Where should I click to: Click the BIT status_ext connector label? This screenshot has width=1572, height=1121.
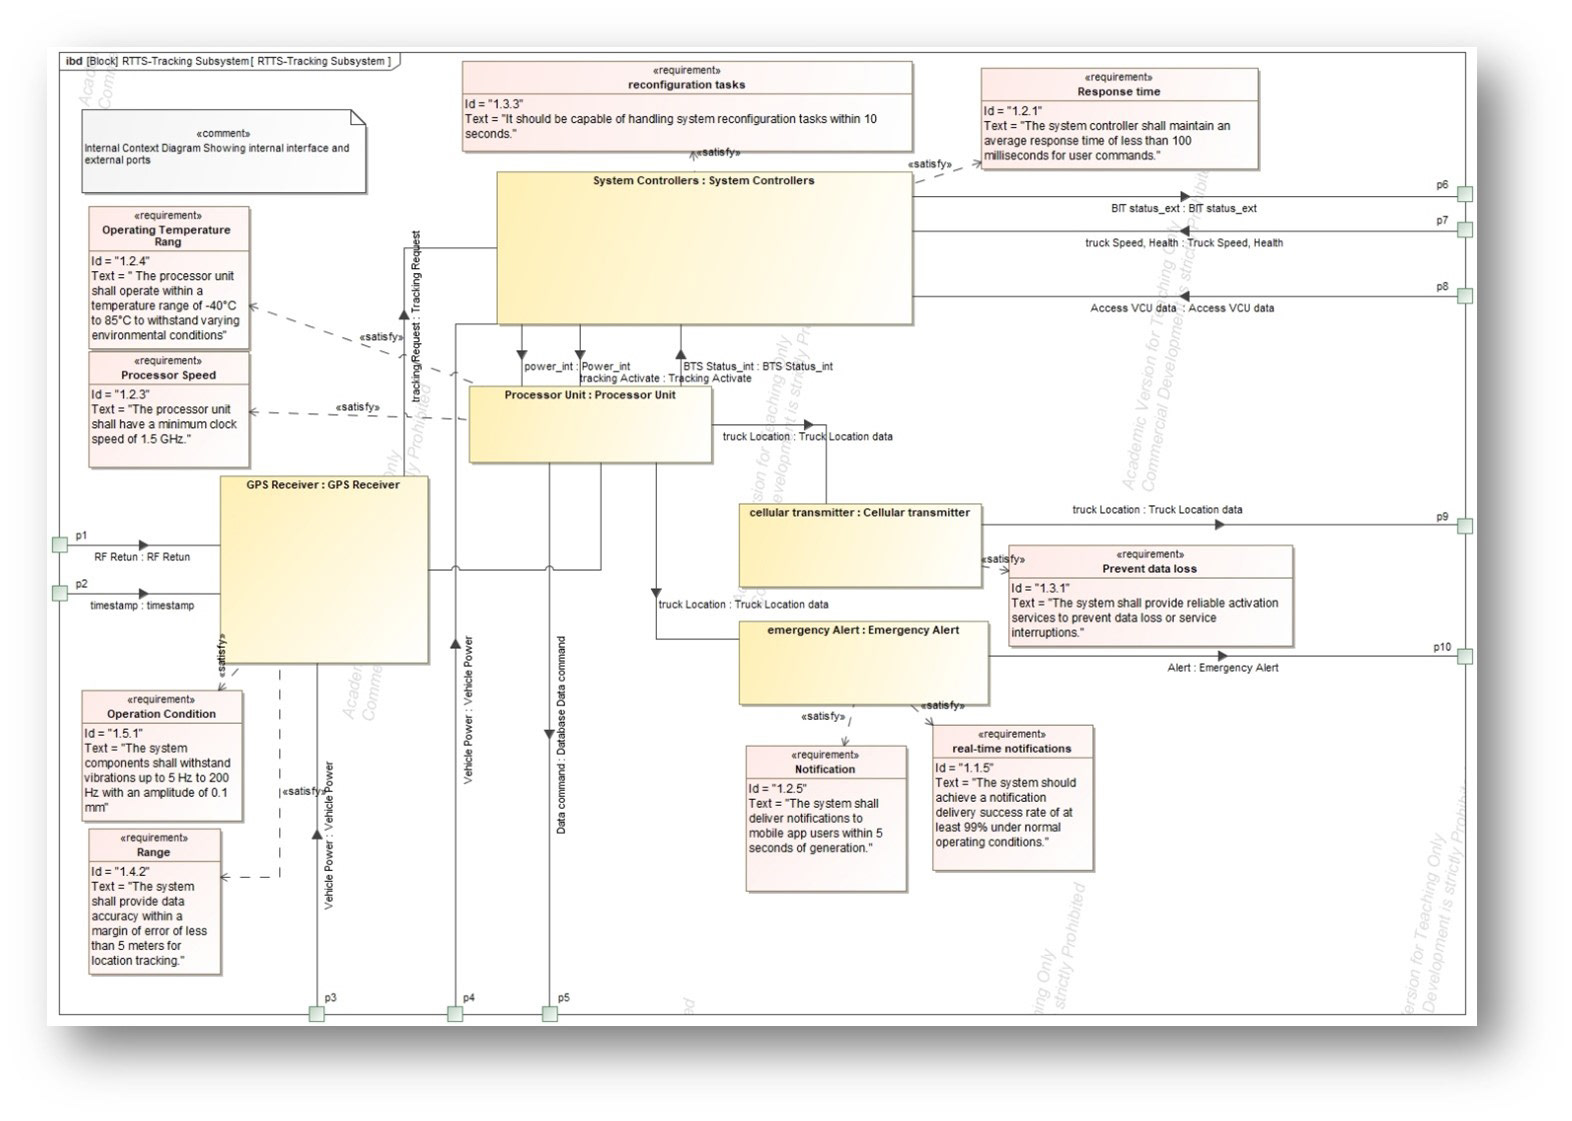click(x=1184, y=209)
